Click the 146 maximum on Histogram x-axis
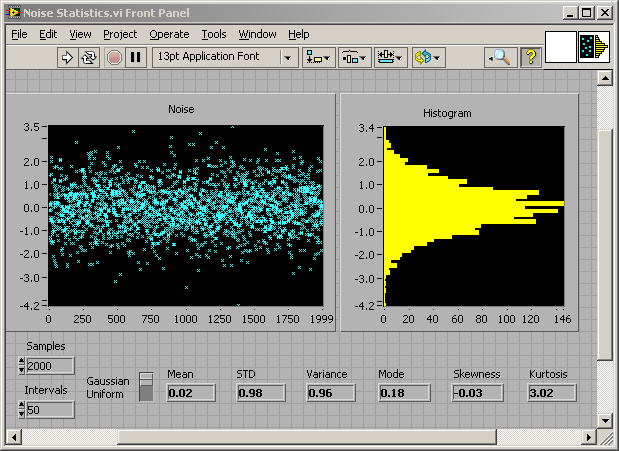619x451 pixels. click(562, 319)
